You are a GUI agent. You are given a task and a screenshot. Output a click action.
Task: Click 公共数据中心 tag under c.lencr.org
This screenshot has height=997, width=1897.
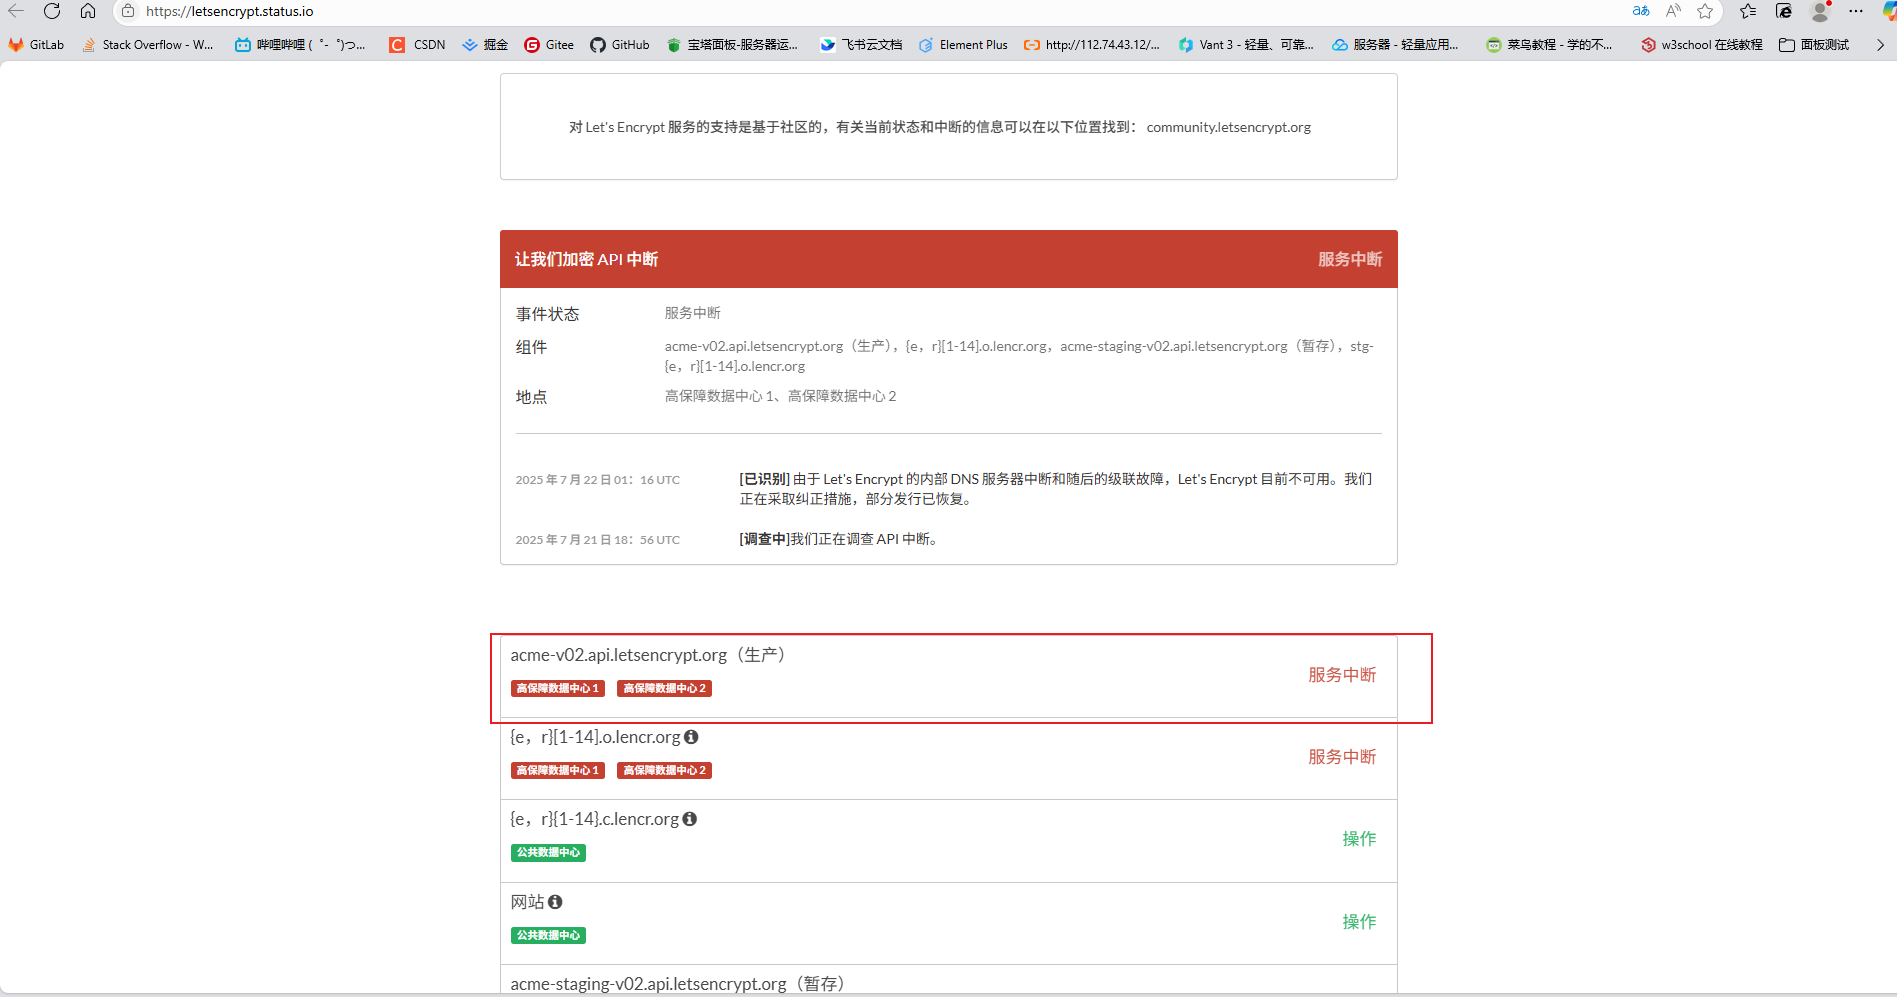coord(548,853)
